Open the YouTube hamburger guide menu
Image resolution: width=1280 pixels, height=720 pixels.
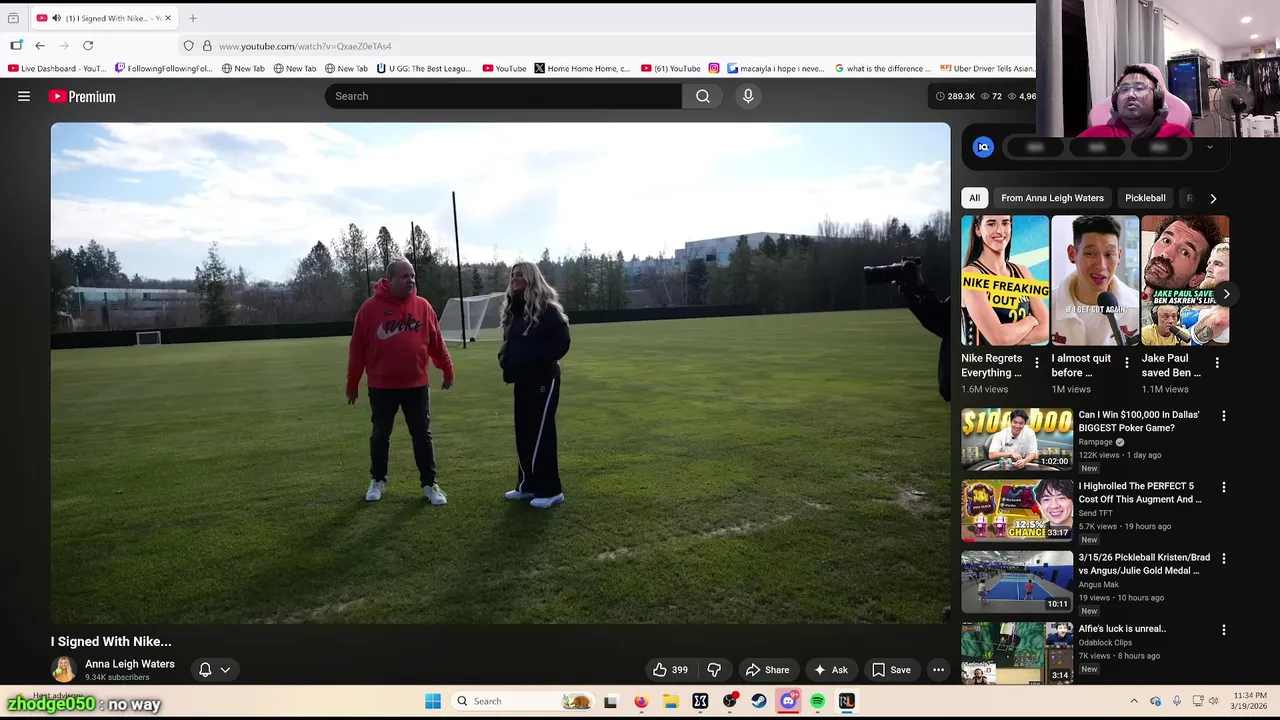point(24,96)
